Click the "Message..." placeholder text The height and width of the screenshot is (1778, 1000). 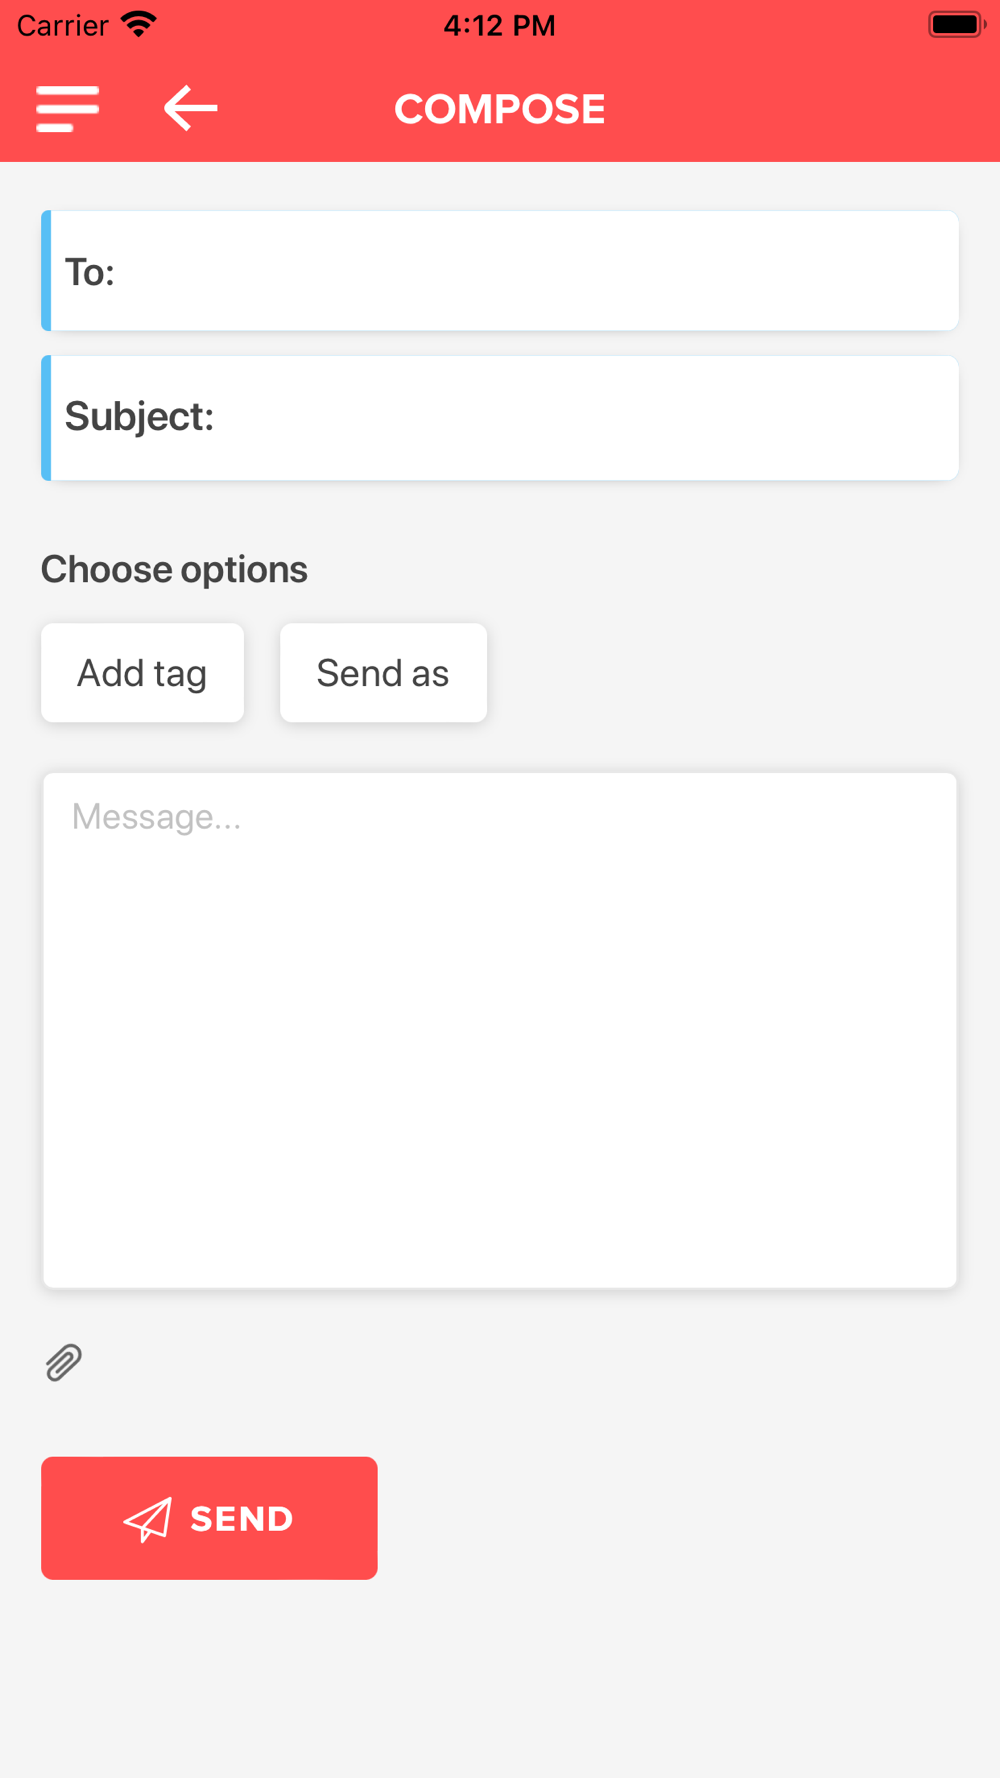click(156, 817)
